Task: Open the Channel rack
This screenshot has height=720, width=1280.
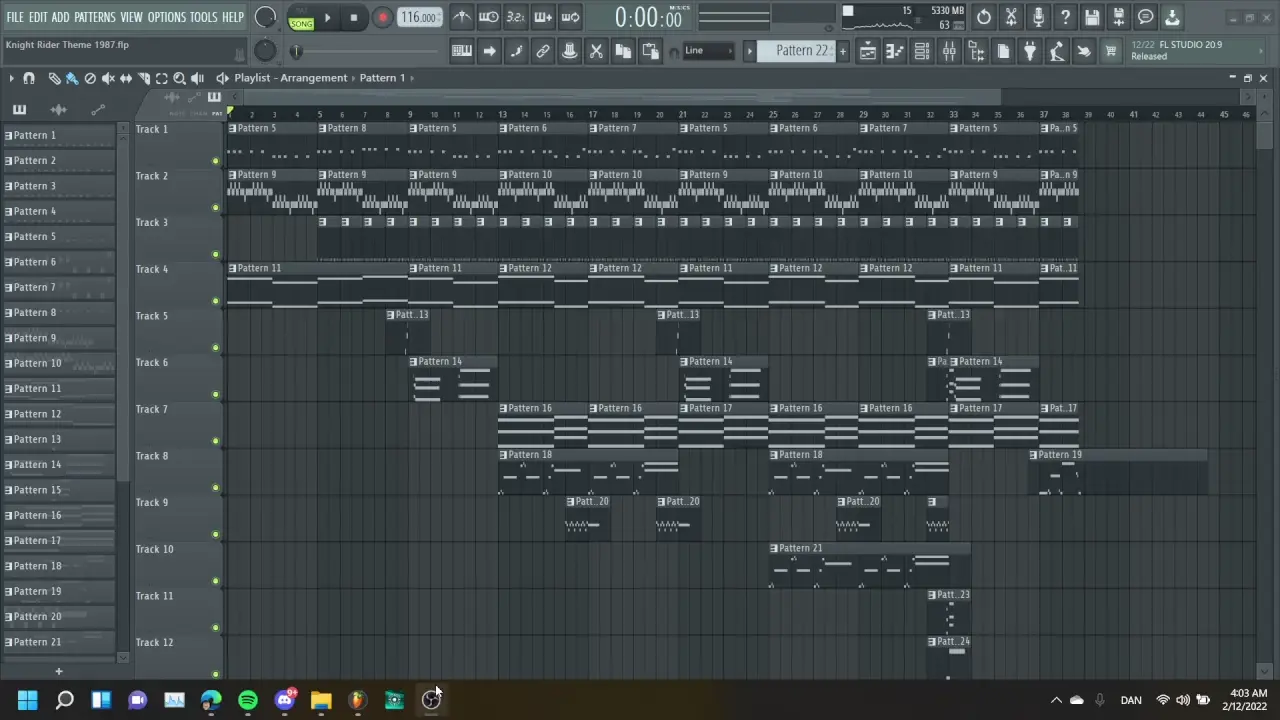Action: pyautogui.click(x=923, y=51)
